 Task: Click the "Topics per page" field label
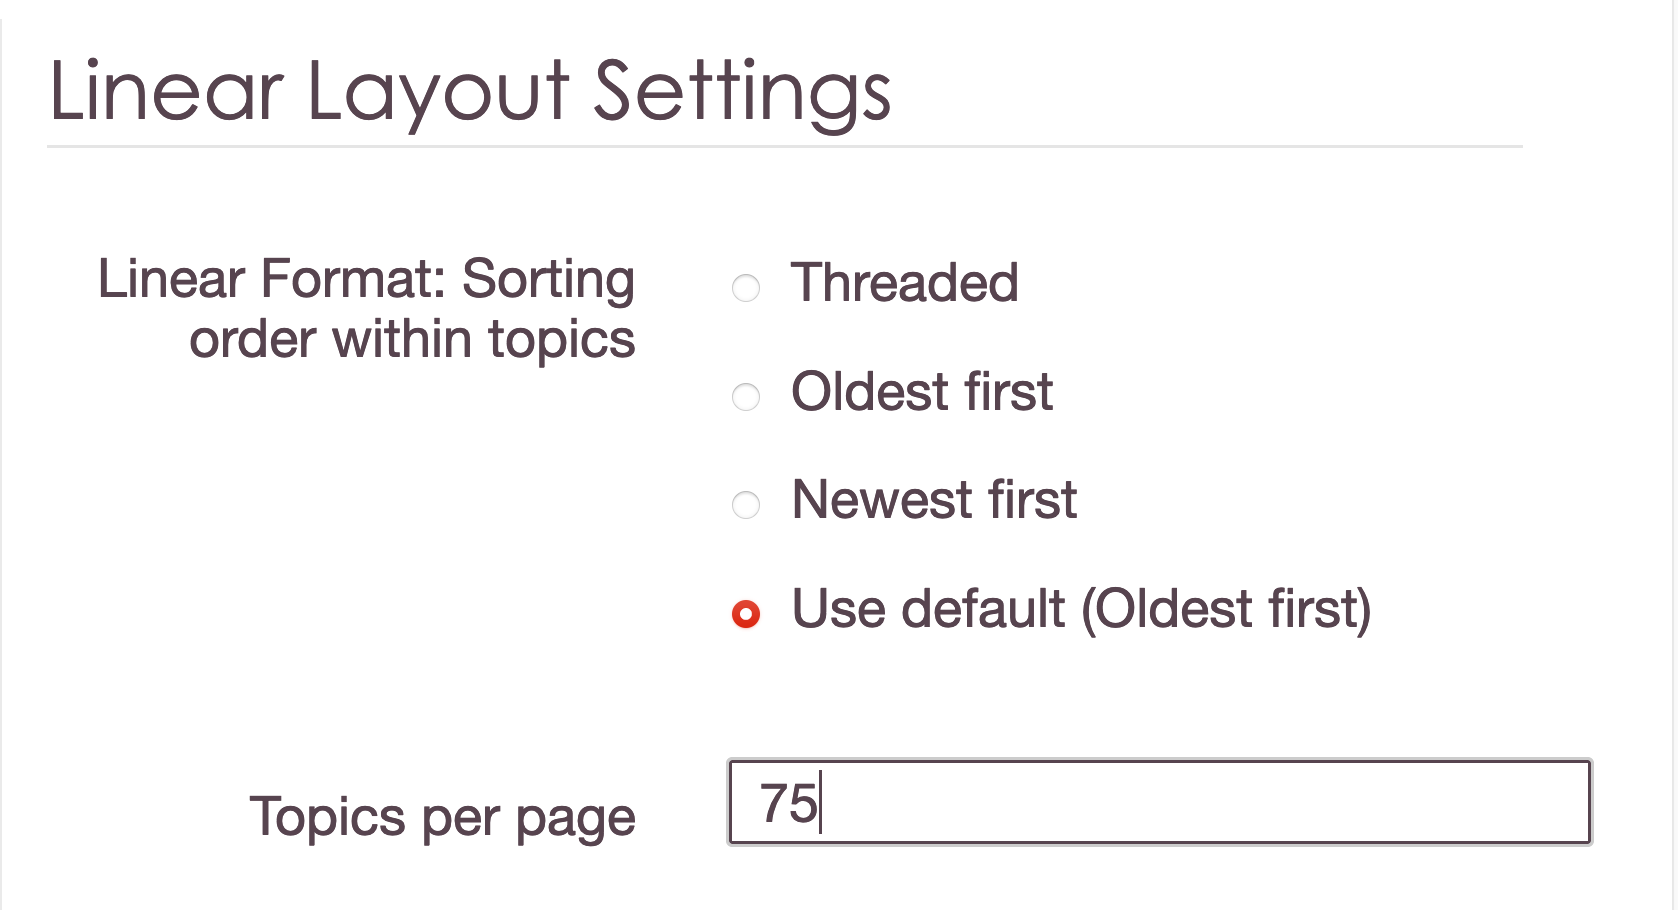click(x=442, y=817)
